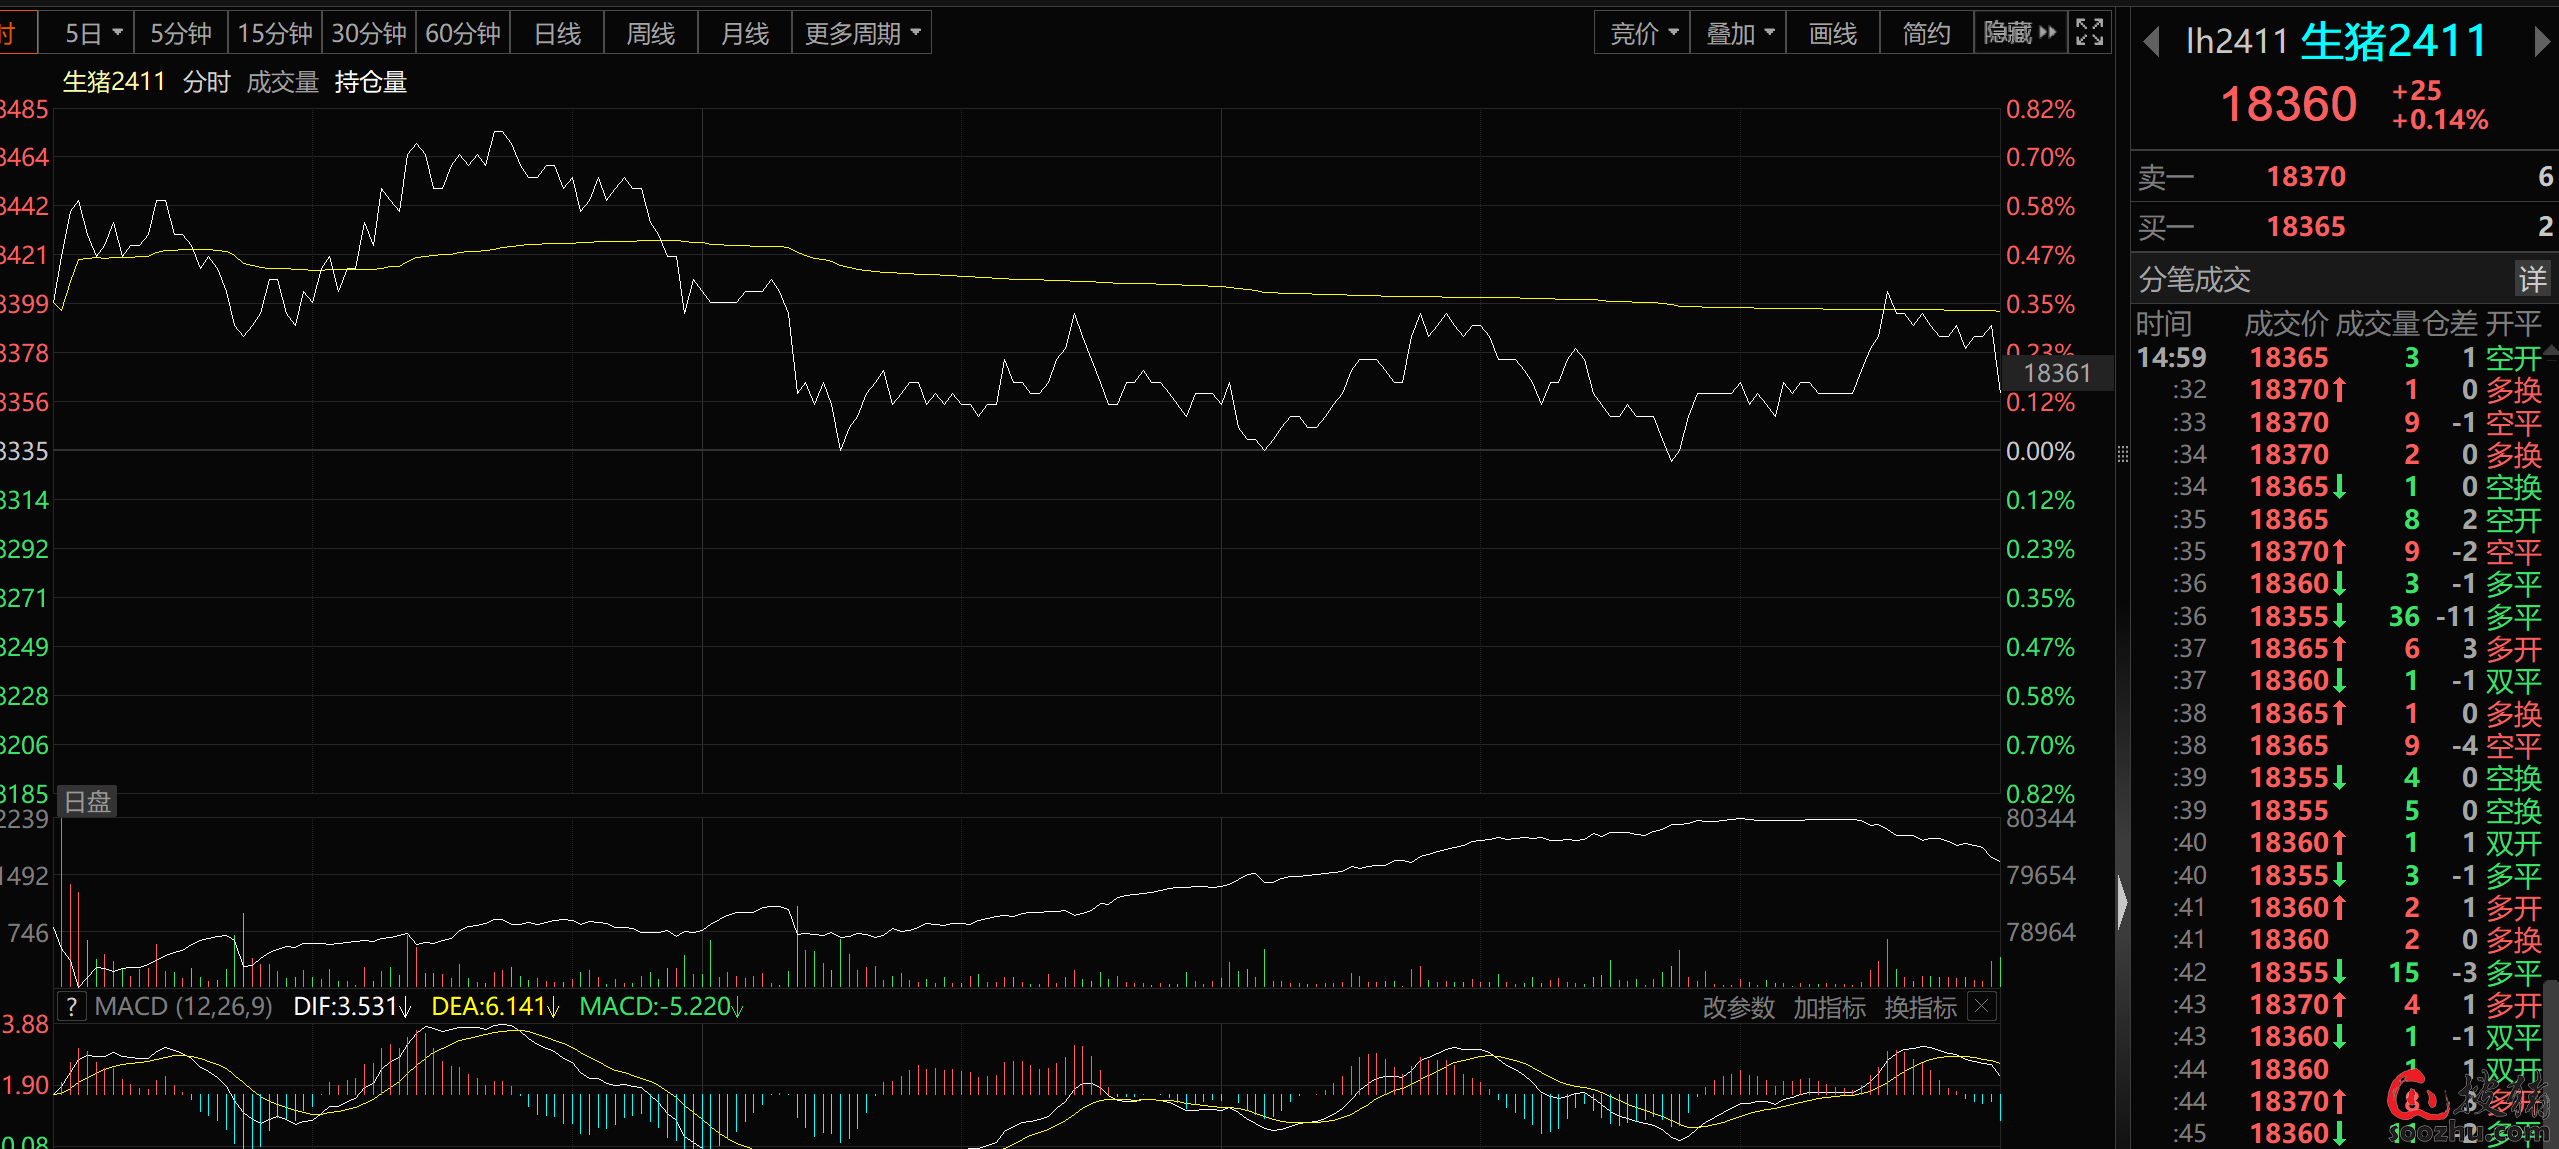Viewport: 2559px width, 1149px height.
Task: Go to previous contract with left arrow
Action: coord(2152,42)
